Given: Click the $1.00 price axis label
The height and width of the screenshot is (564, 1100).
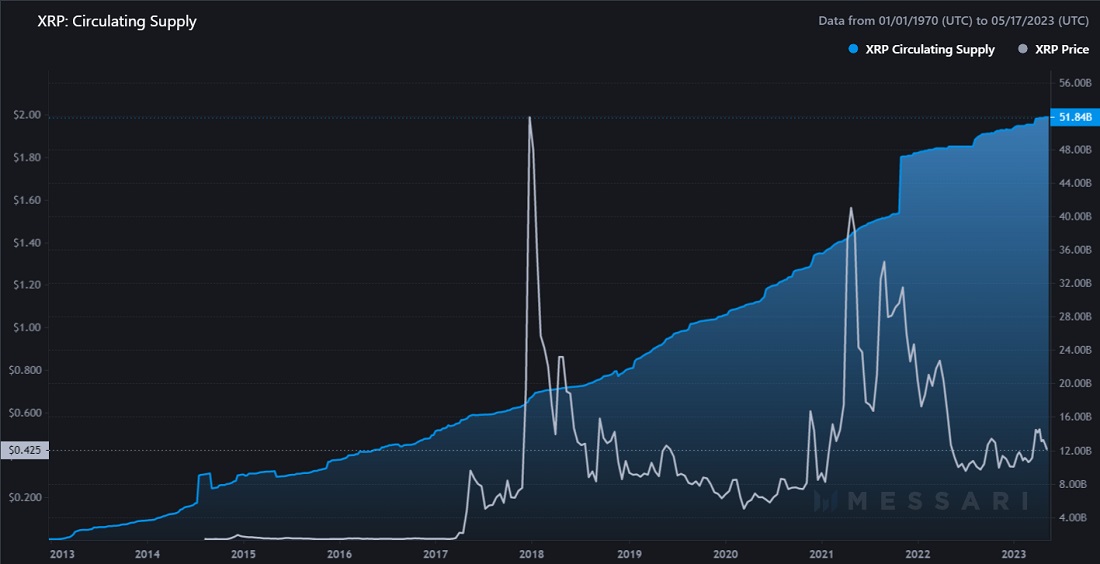Looking at the screenshot, I should (x=27, y=328).
